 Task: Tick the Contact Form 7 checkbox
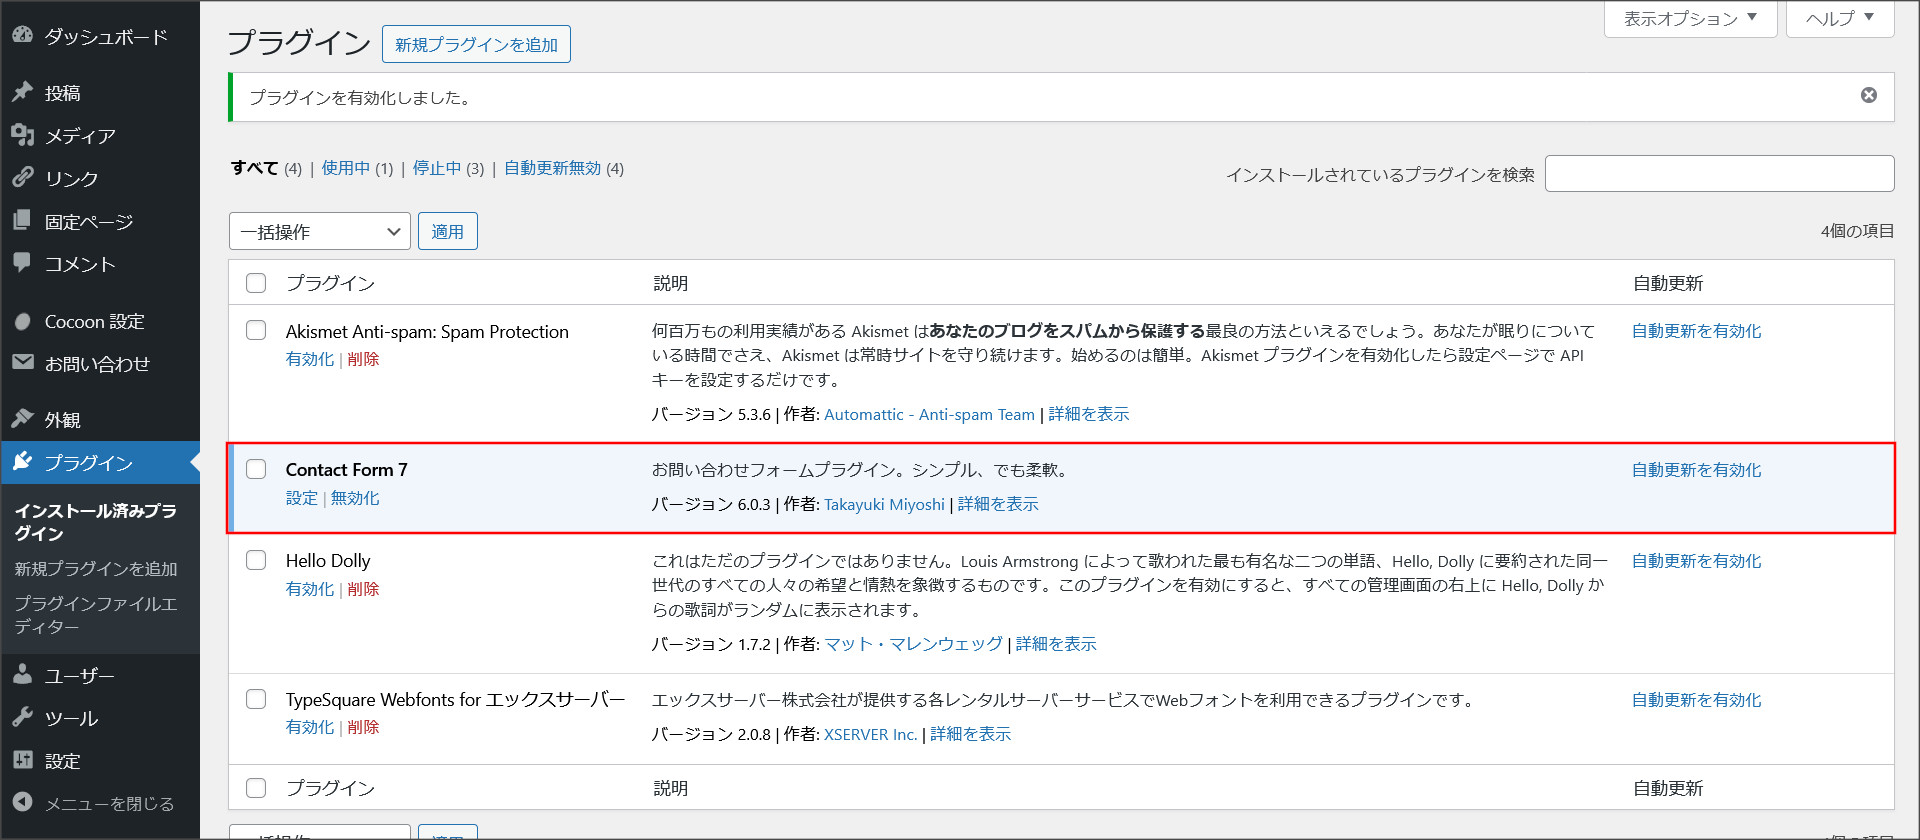pos(256,469)
